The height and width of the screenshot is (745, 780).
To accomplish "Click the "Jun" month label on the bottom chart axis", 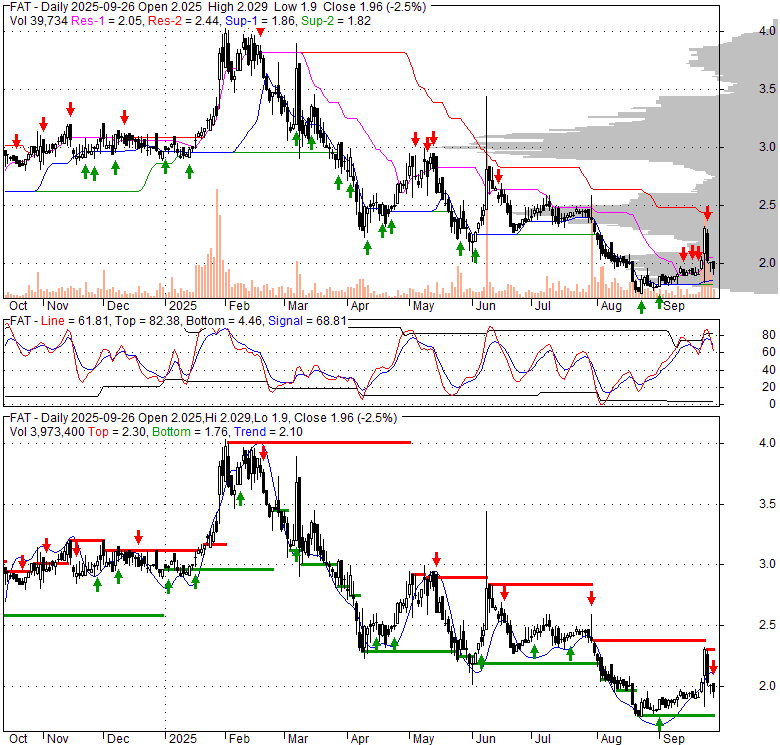I will [x=486, y=739].
